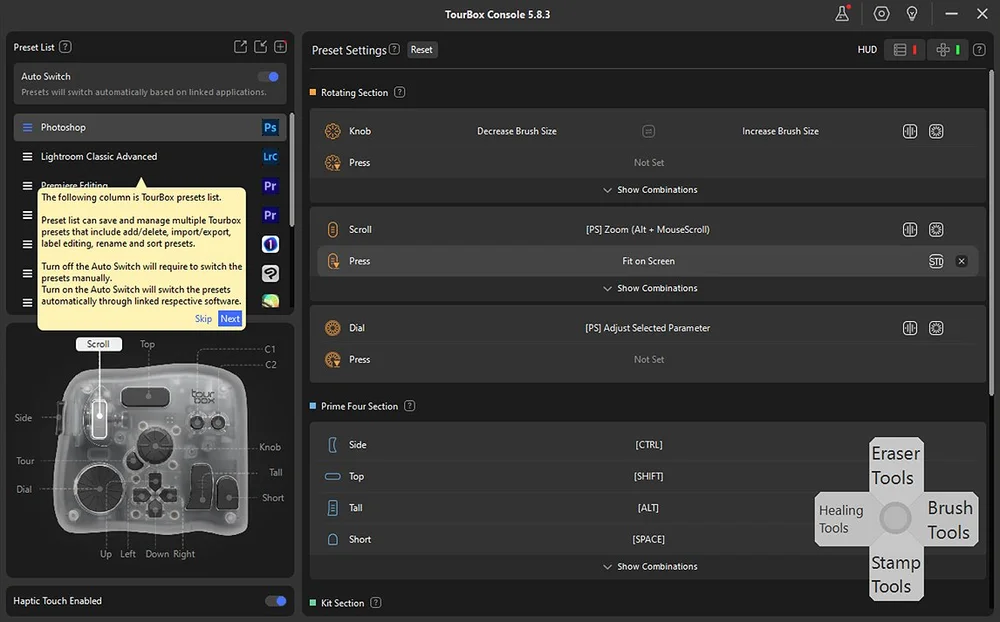The width and height of the screenshot is (1000, 622).
Task: Clear the Fit on Screen assignment
Action: [x=962, y=261]
